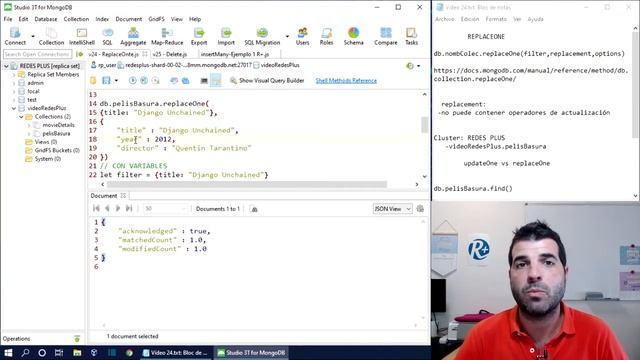This screenshot has width=640, height=360.
Task: Click the save script icon
Action: pos(106,80)
